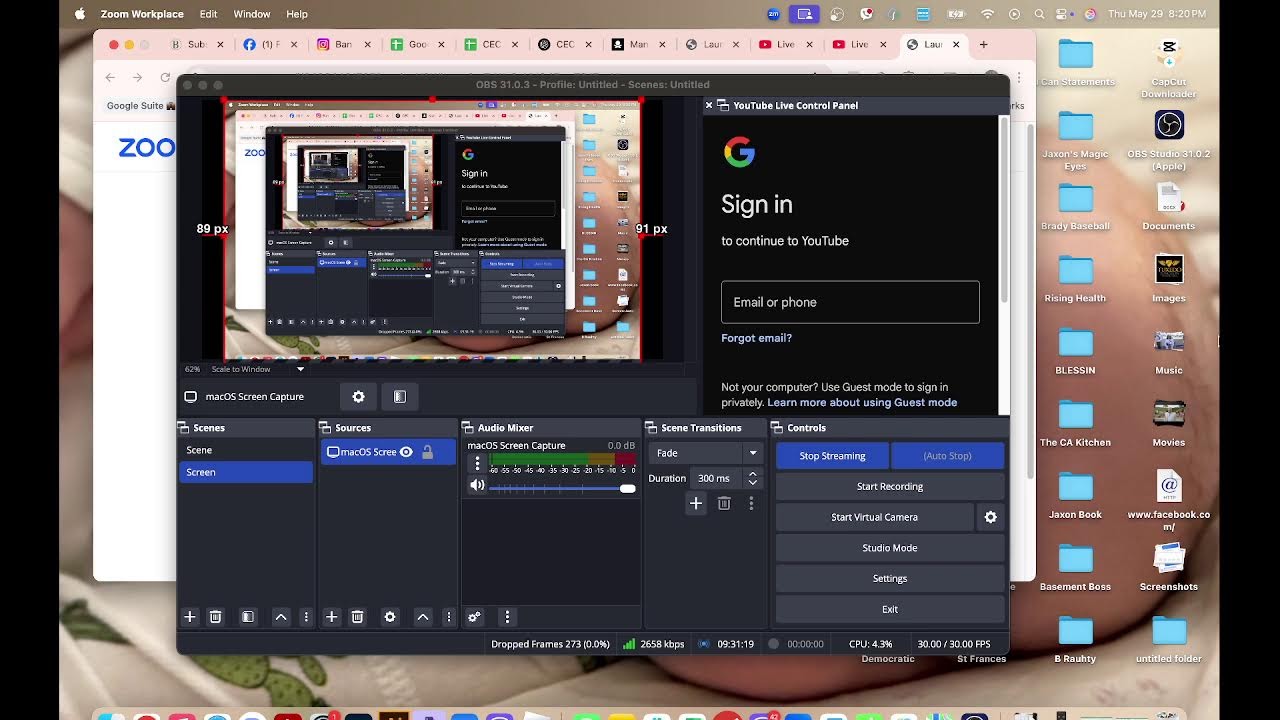
Task: Remove selected scene using the Scenes trash icon
Action: pyautogui.click(x=215, y=617)
